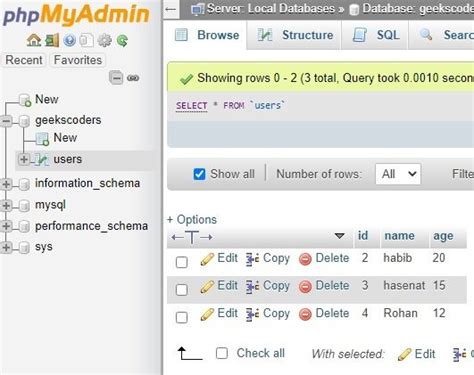
Task: Expand the performance_schema database node
Action: pos(6,226)
